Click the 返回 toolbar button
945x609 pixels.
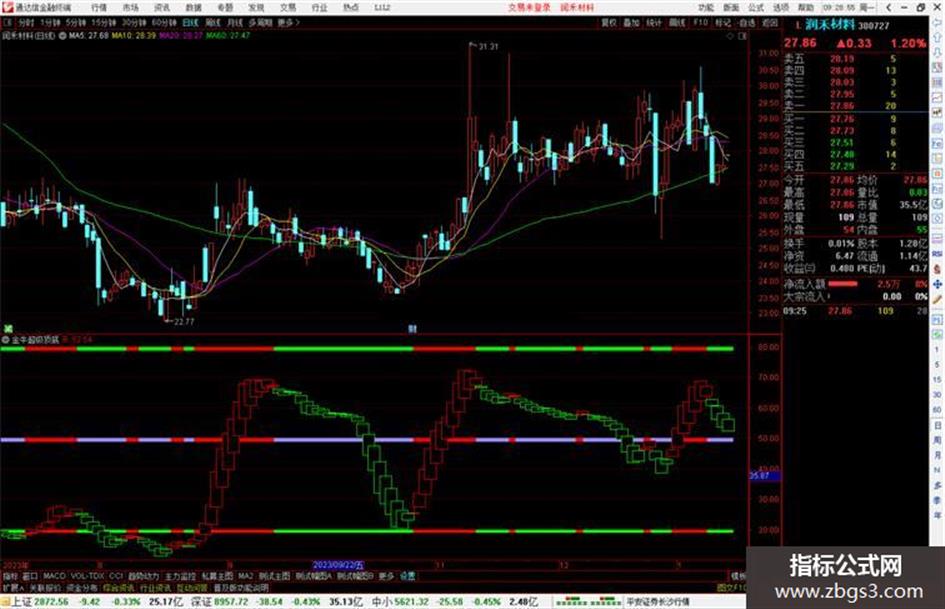pyautogui.click(x=770, y=22)
